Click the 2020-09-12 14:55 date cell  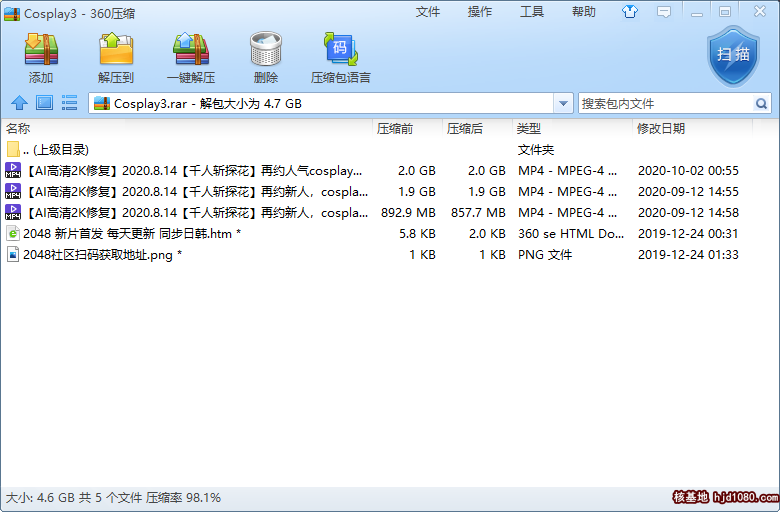click(x=688, y=192)
